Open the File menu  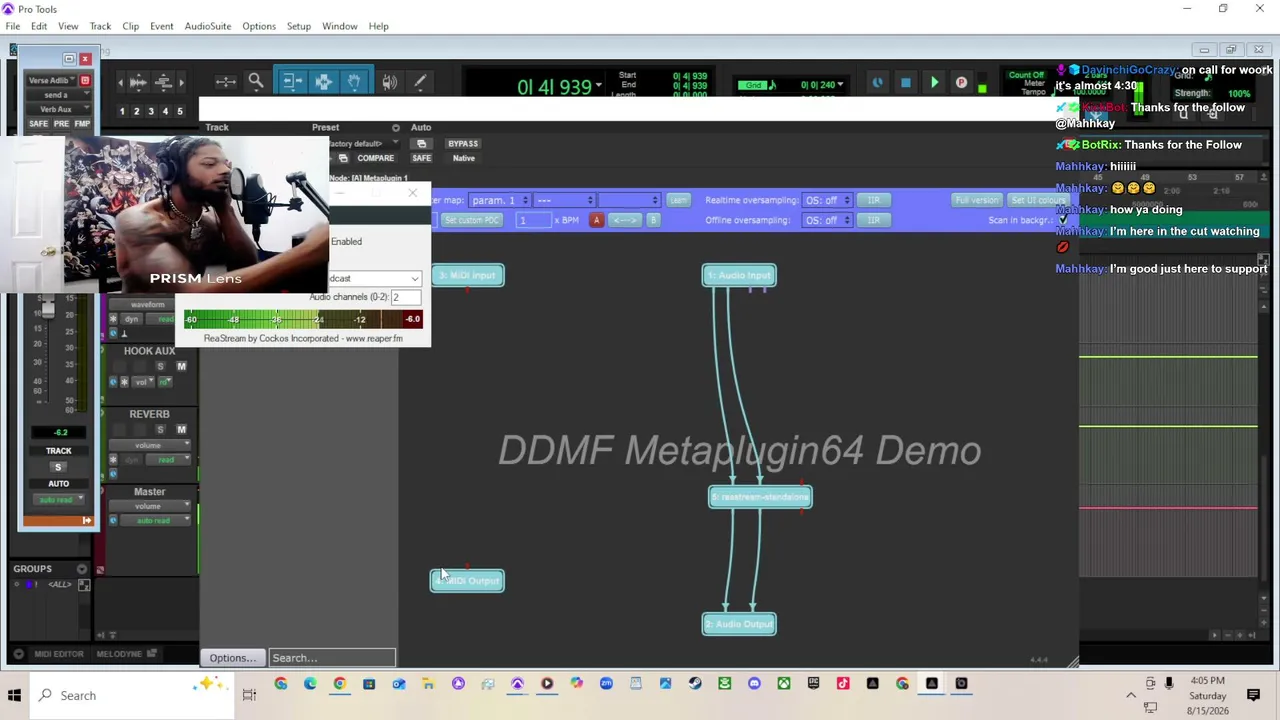[x=13, y=26]
